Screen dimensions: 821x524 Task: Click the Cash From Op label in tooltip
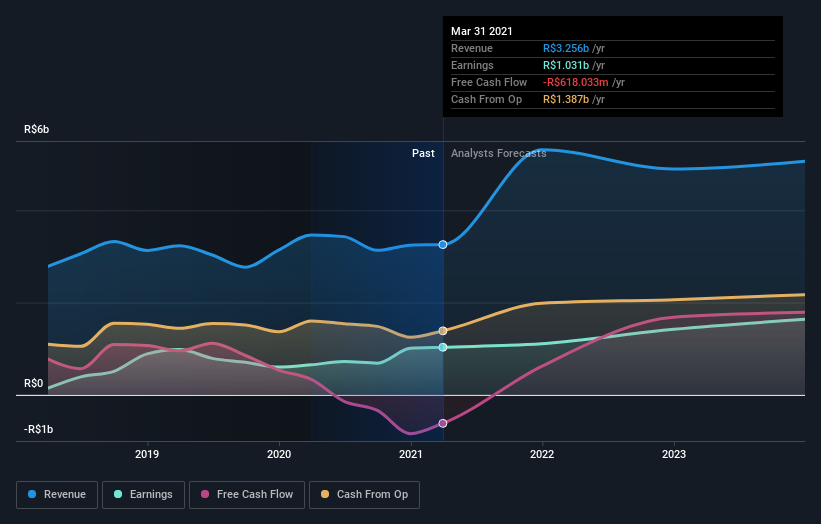coord(486,99)
